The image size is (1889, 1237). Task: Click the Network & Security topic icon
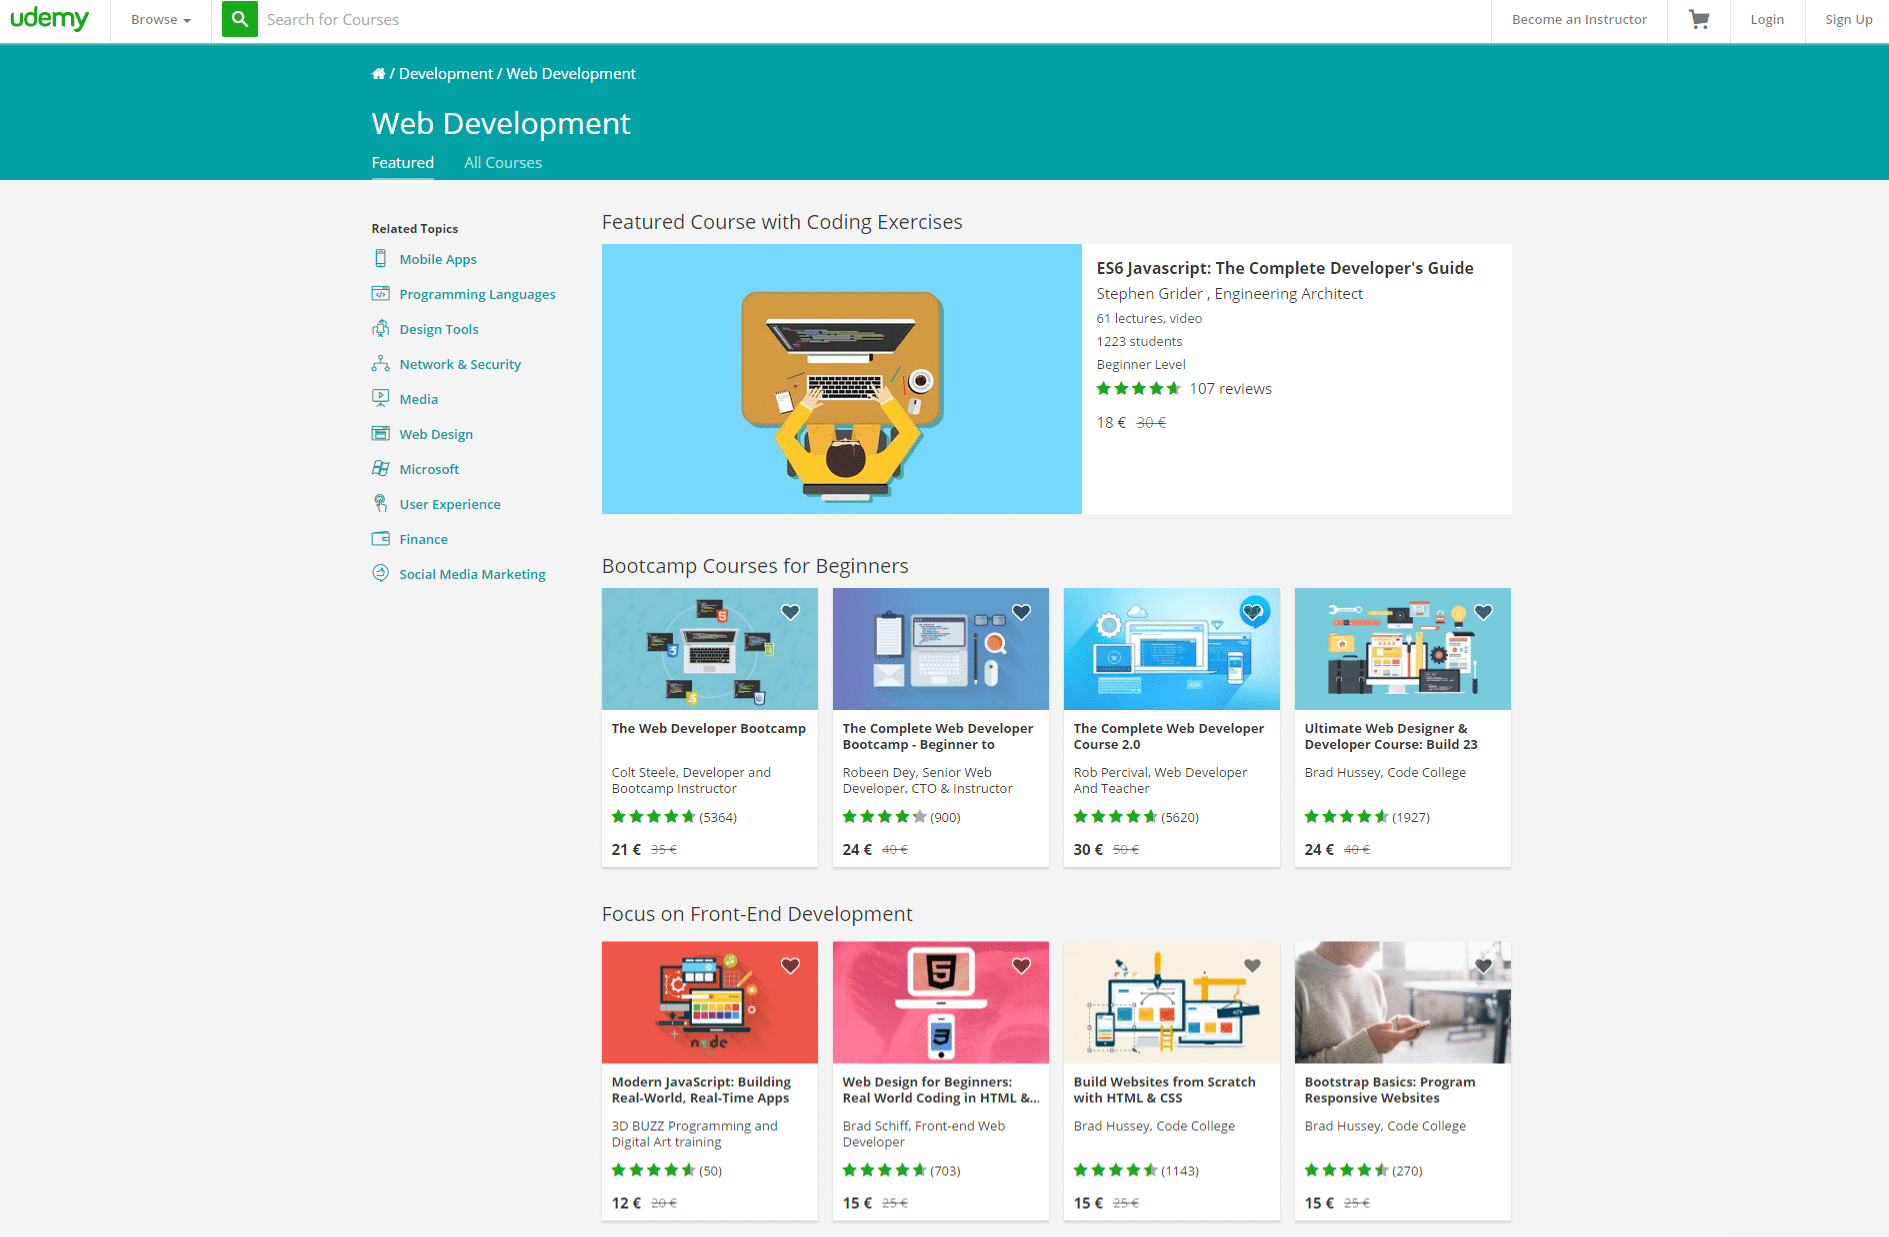[x=380, y=364]
